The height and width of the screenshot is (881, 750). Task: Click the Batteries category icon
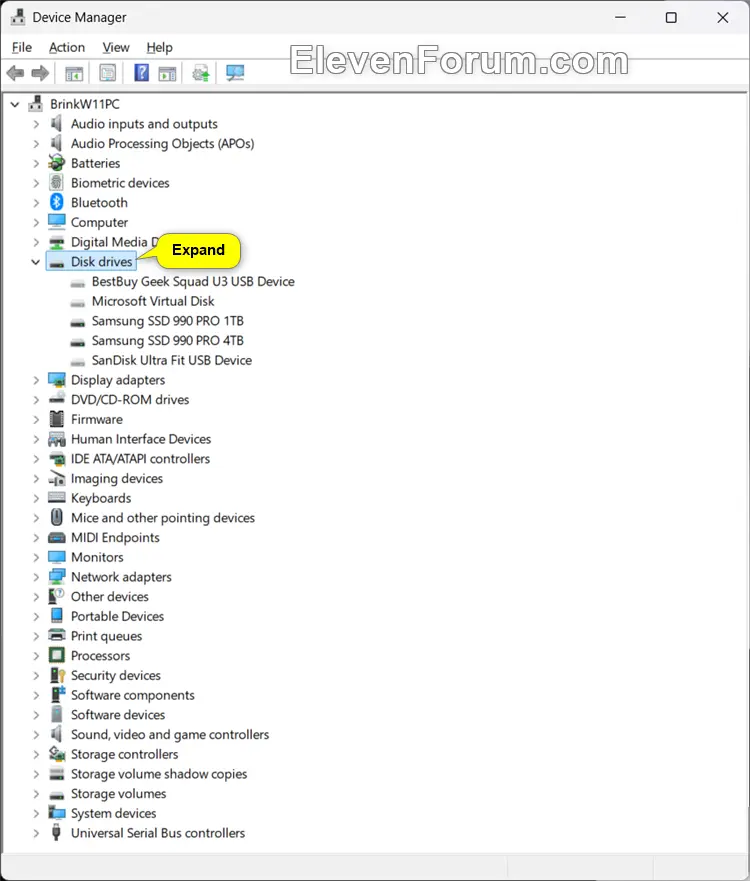click(x=57, y=163)
